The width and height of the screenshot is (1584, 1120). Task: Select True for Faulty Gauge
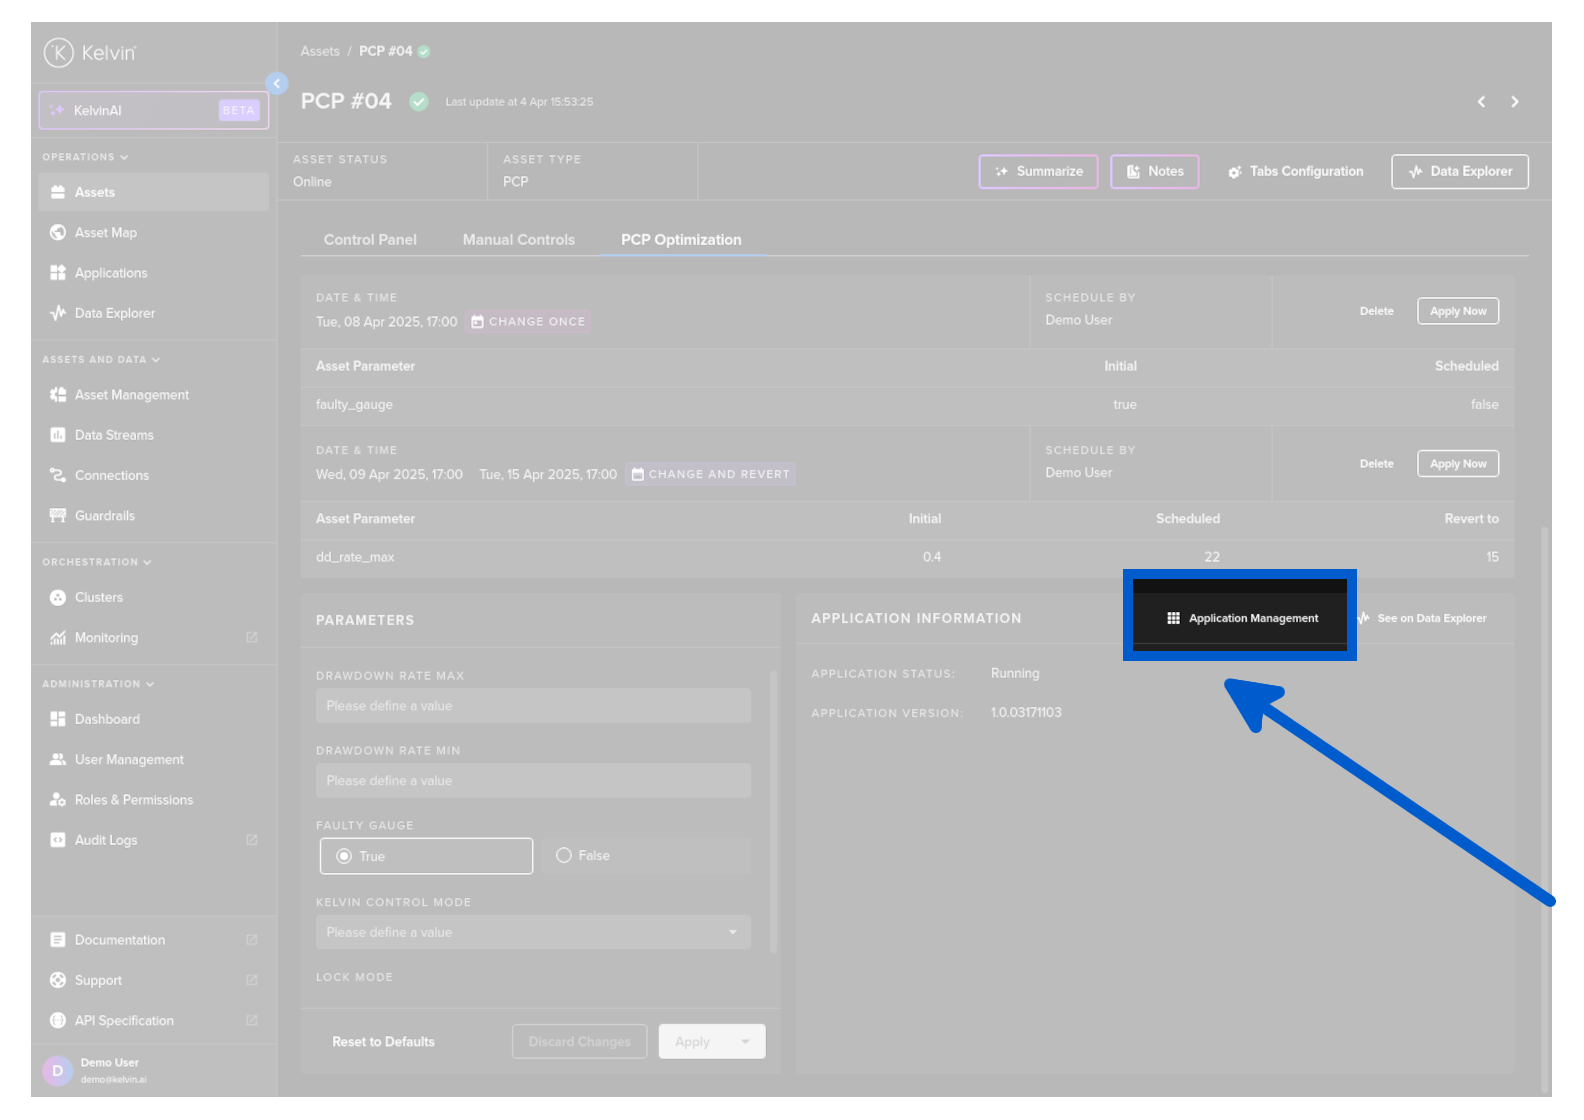344,856
